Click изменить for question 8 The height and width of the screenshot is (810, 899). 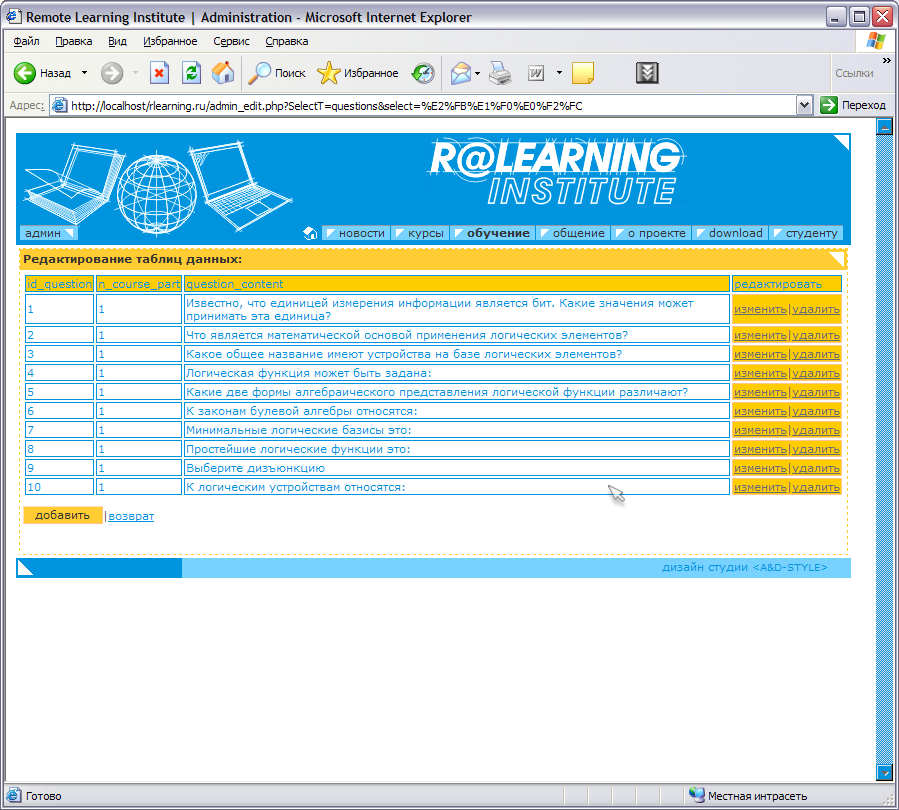(760, 449)
